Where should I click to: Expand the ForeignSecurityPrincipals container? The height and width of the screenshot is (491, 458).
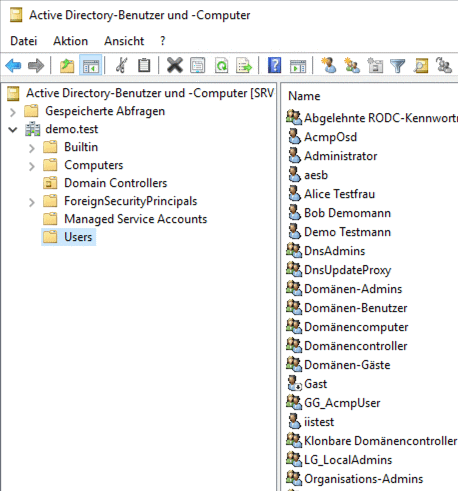point(32,202)
